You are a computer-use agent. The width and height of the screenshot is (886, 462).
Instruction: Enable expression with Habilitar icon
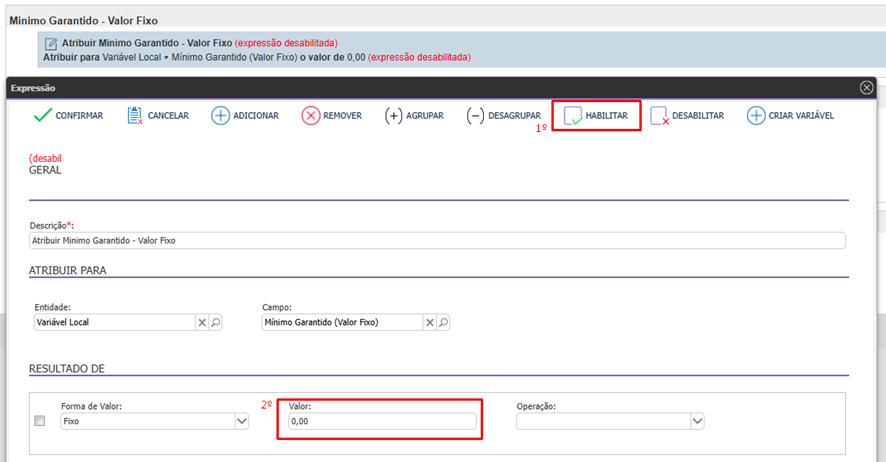click(x=574, y=117)
